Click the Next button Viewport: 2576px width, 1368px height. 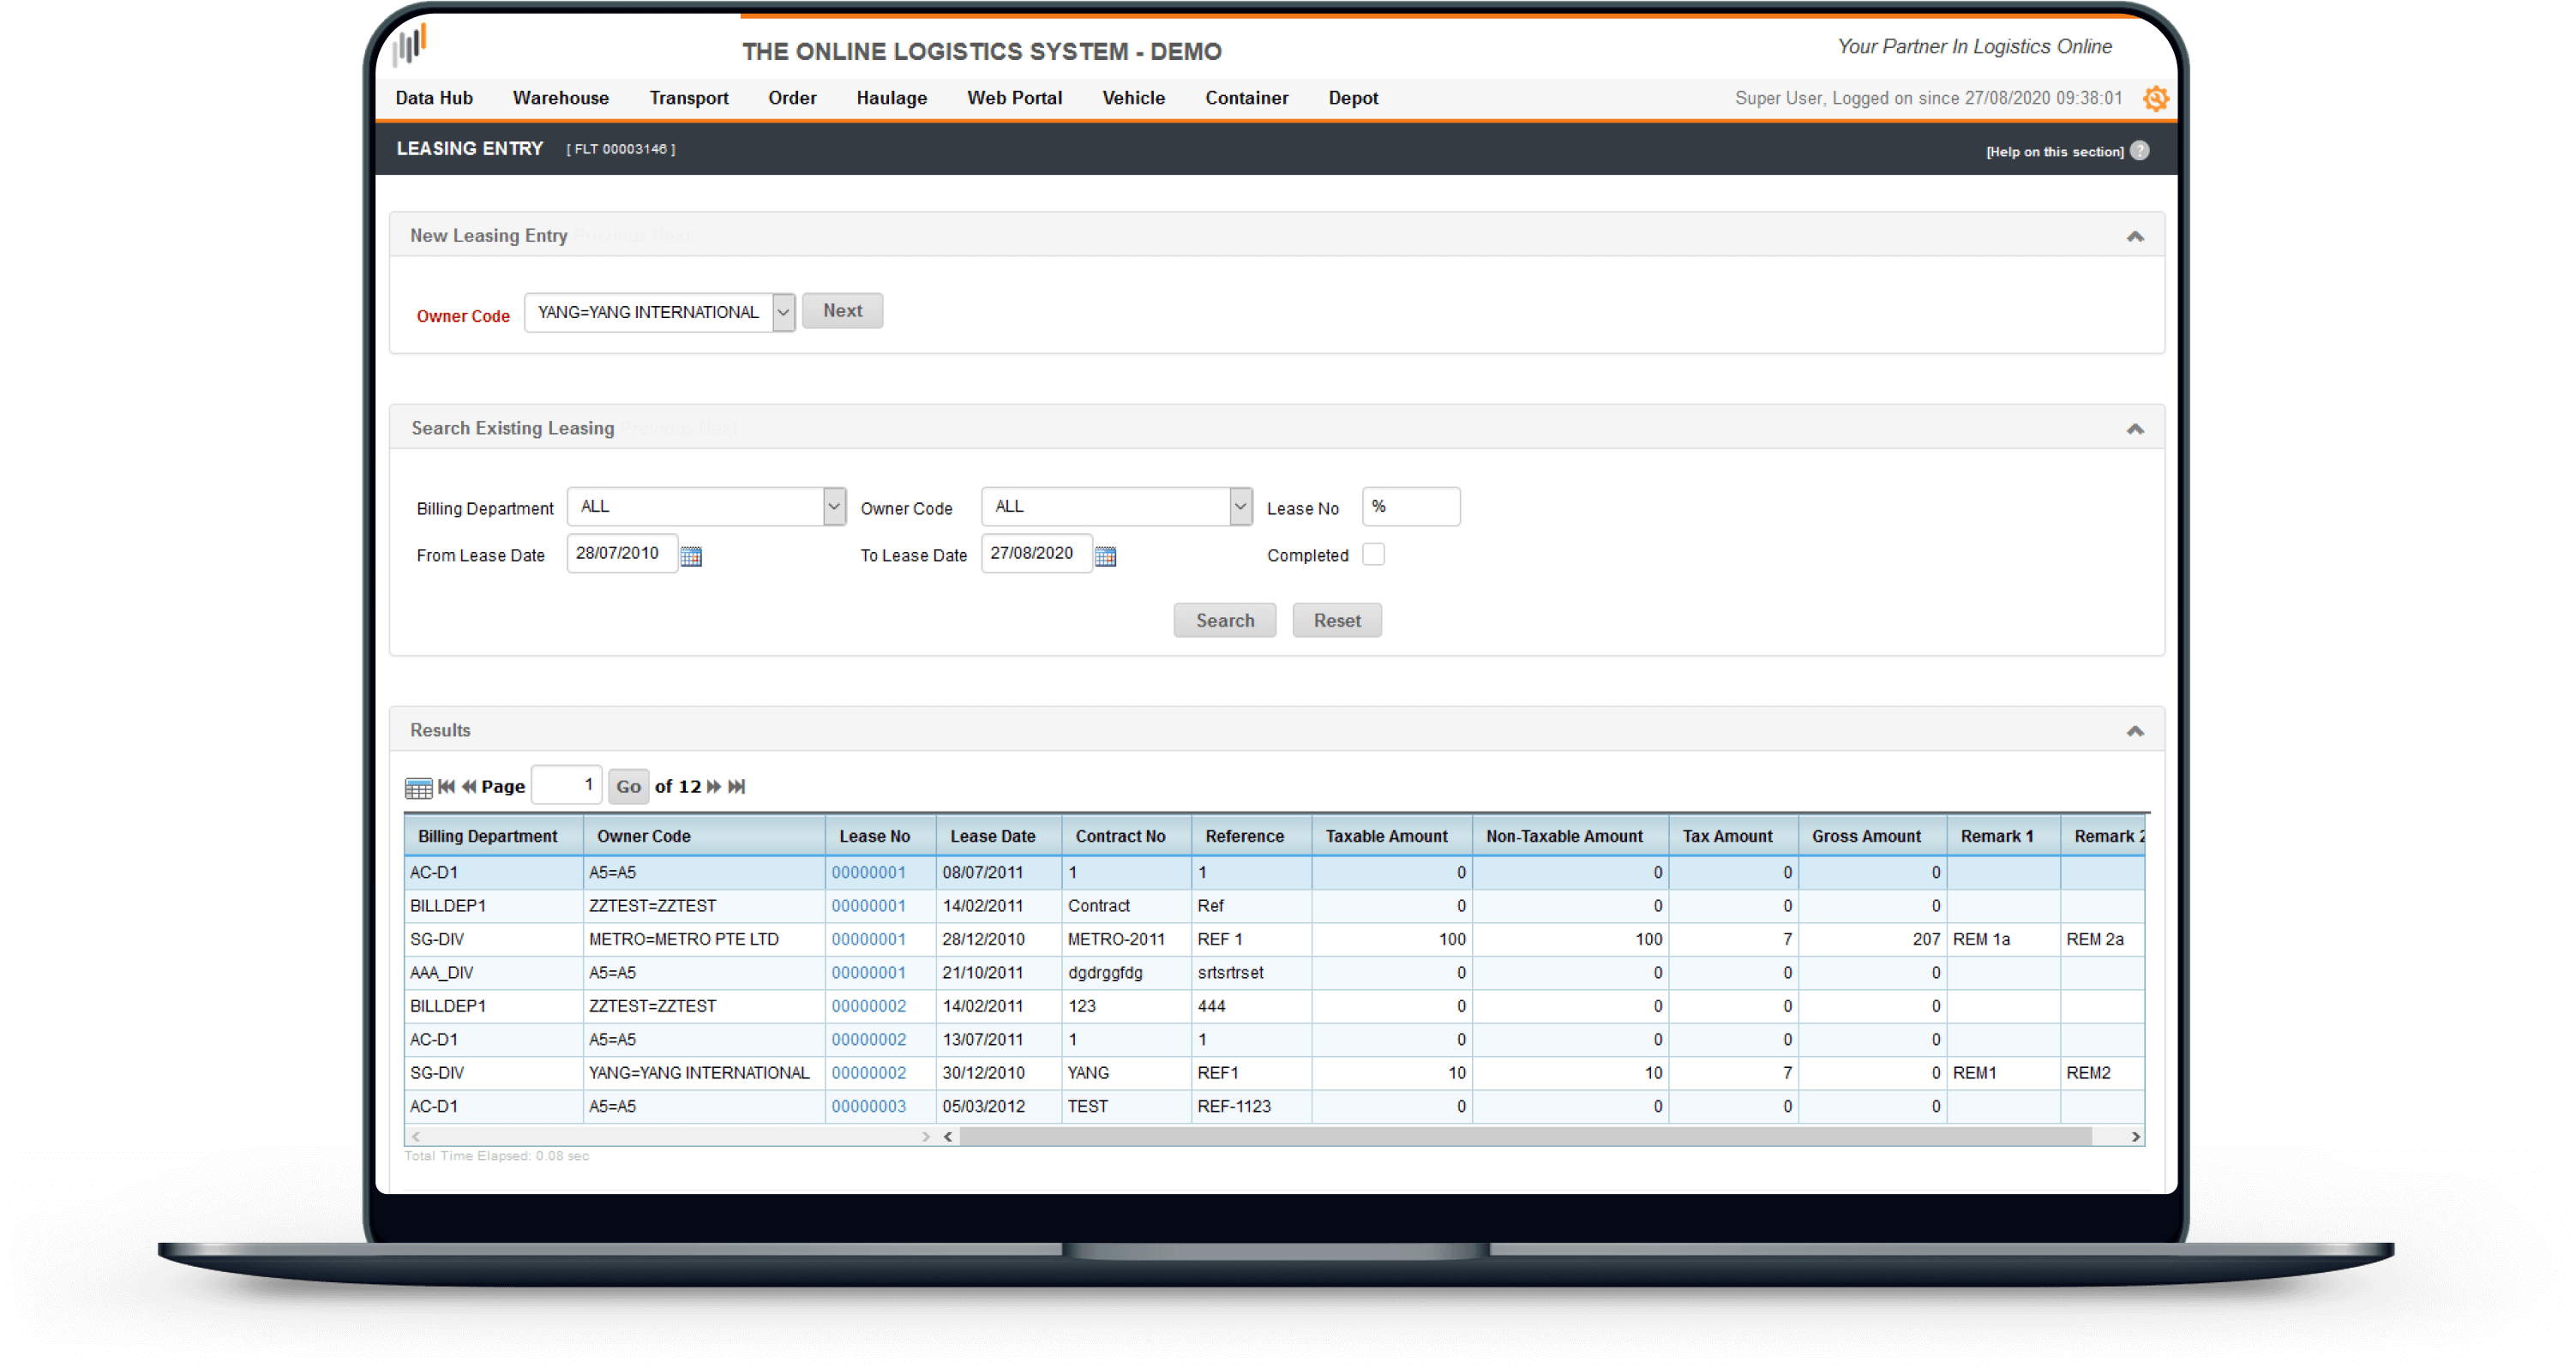click(843, 311)
